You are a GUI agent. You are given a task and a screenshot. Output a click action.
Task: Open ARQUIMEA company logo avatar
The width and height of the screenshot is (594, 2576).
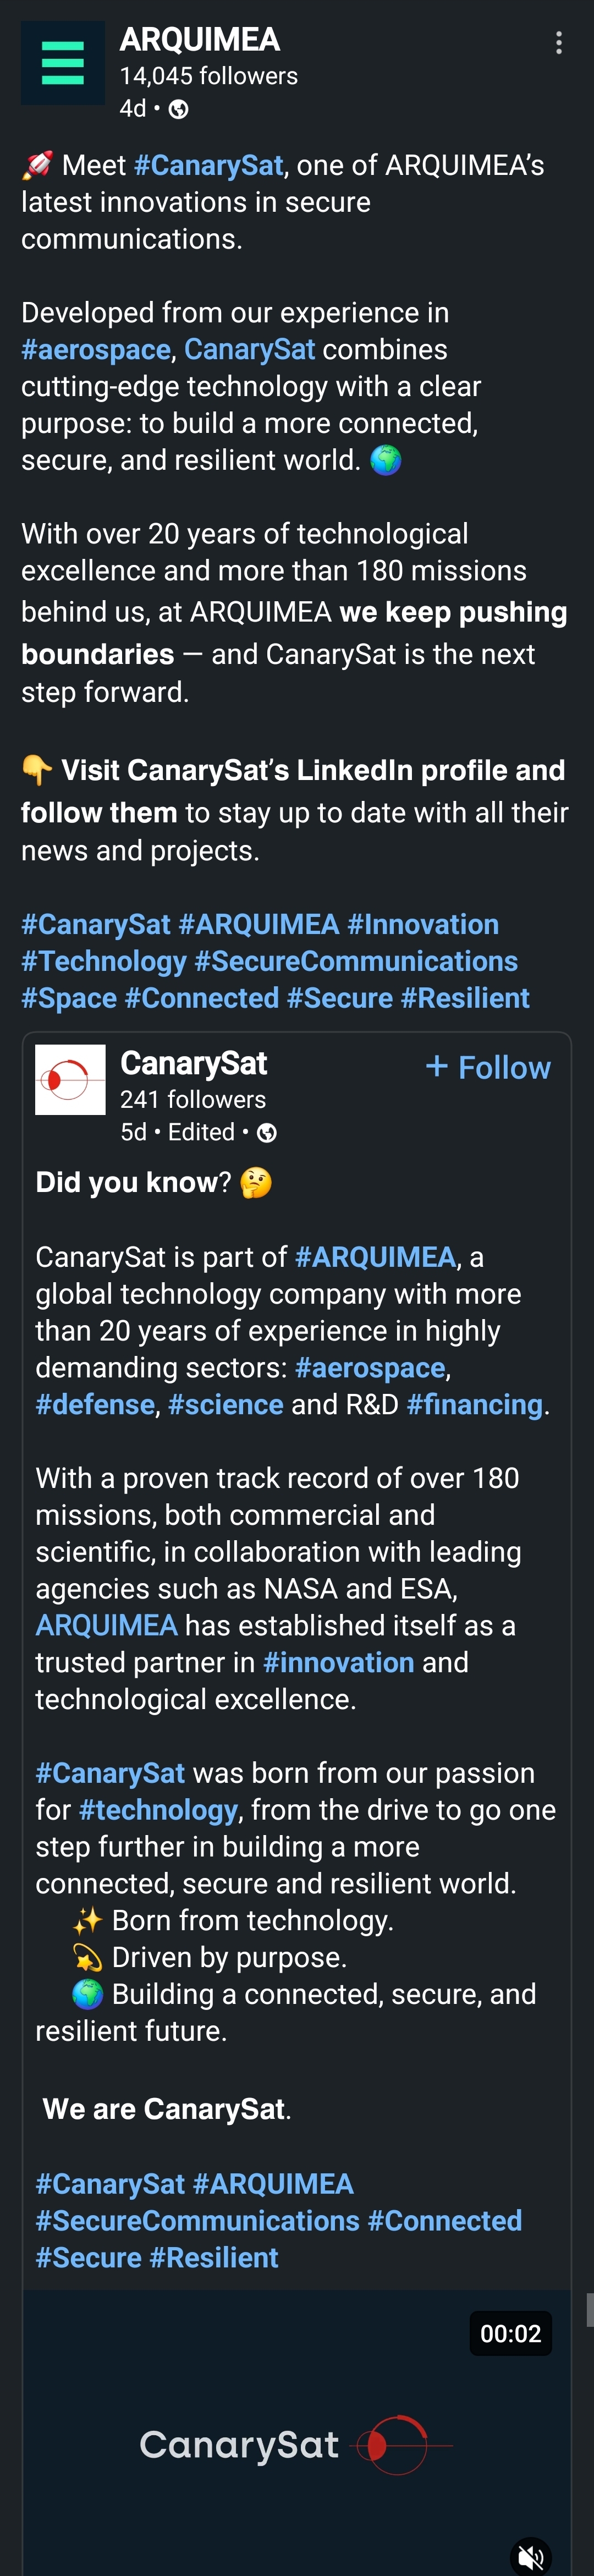tap(62, 63)
